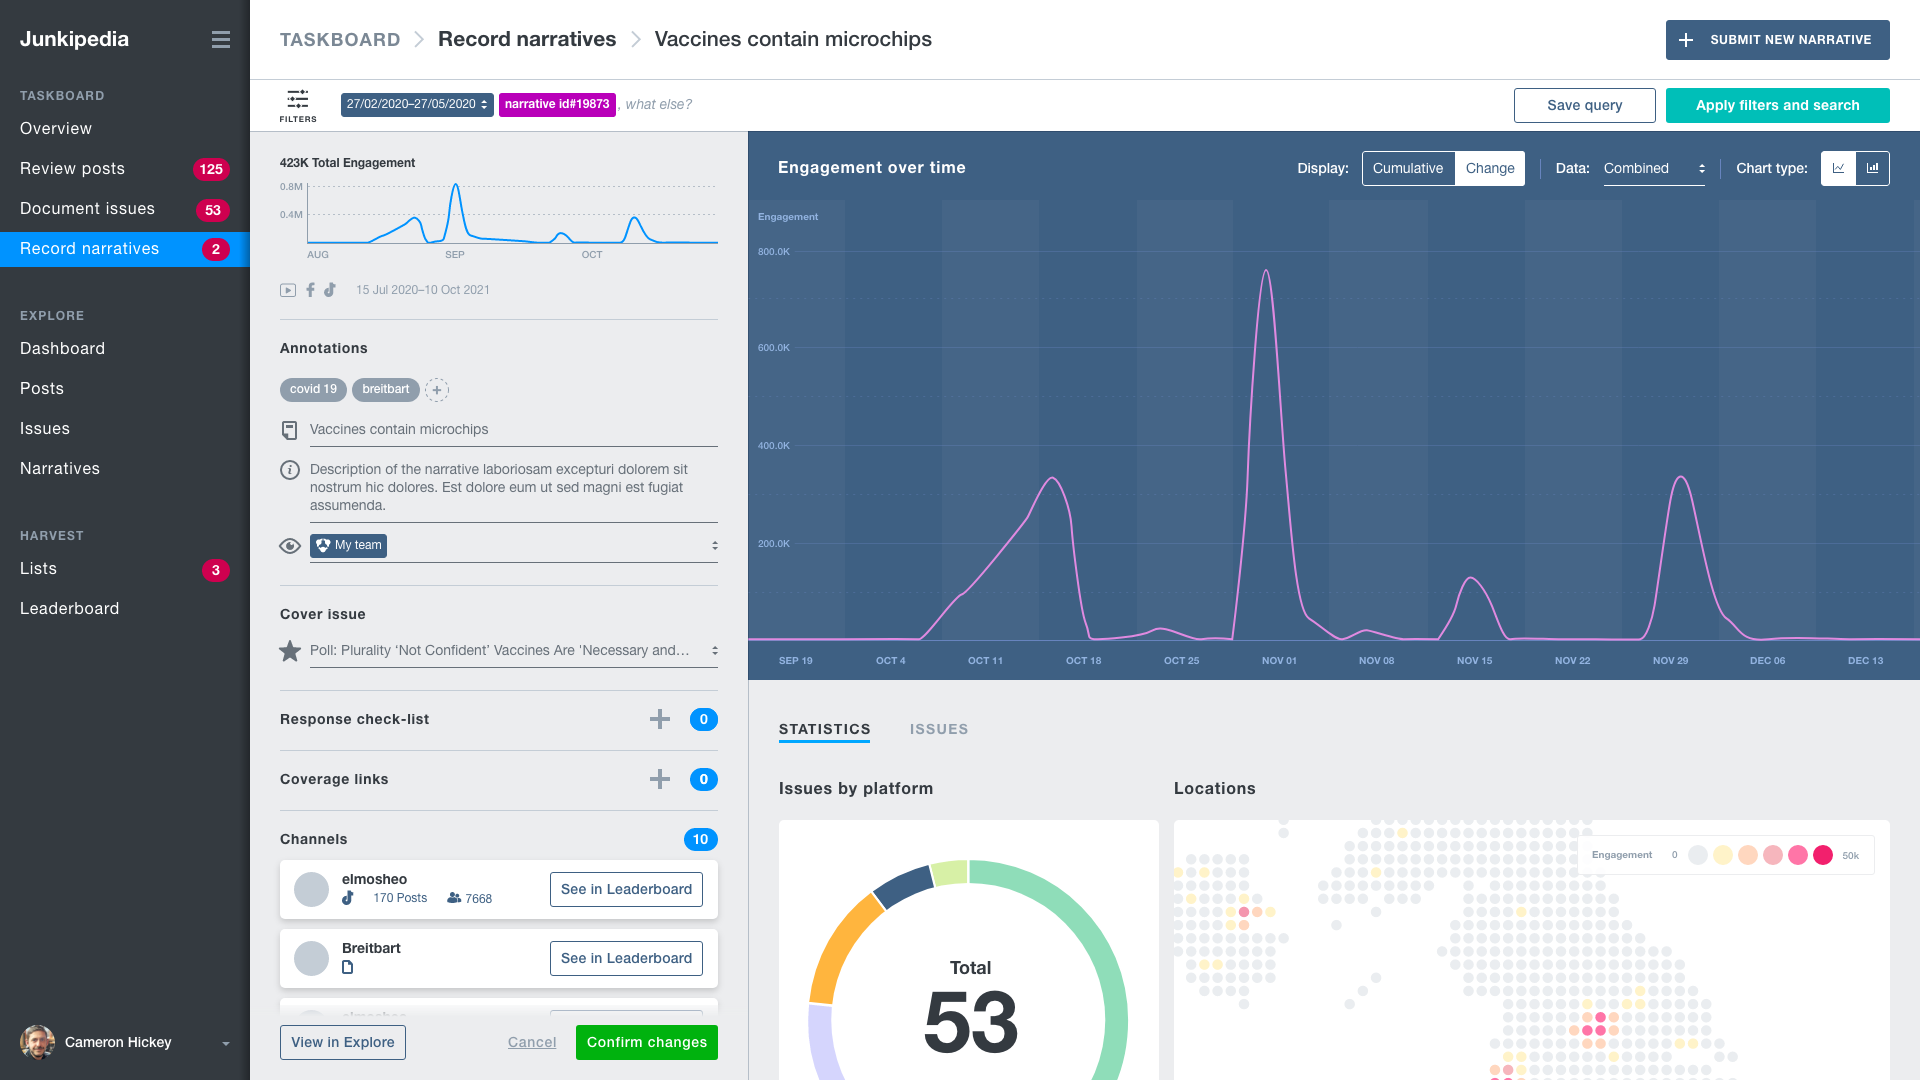1920x1080 pixels.
Task: Click the breitbart annotation tag
Action: click(386, 390)
